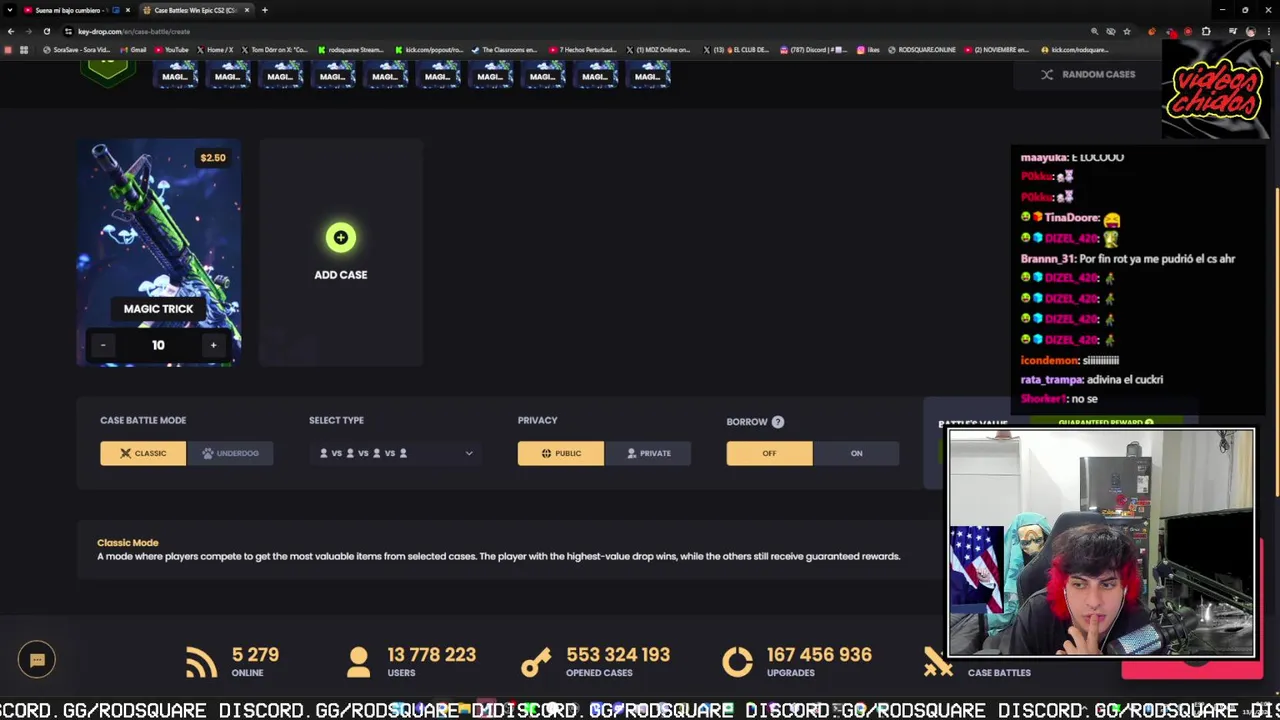Open the rodsquaree Stream bookmark

tap(351, 50)
